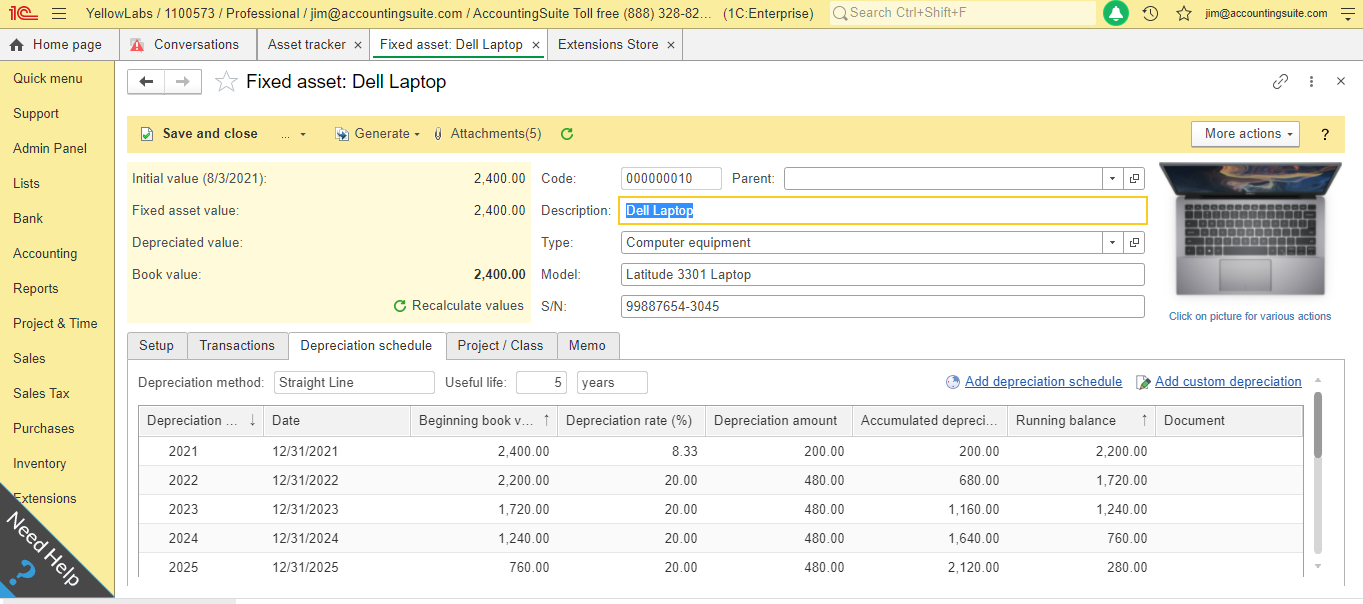Click the Code input field
This screenshot has width=1363, height=604.
671,179
